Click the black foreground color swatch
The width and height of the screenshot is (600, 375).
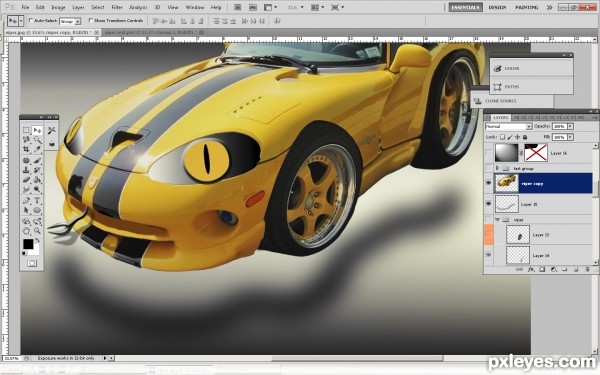point(28,244)
